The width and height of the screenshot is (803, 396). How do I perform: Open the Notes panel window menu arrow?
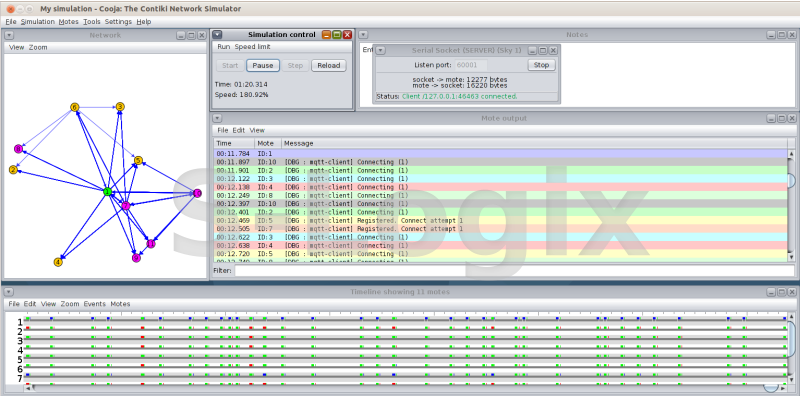(363, 34)
